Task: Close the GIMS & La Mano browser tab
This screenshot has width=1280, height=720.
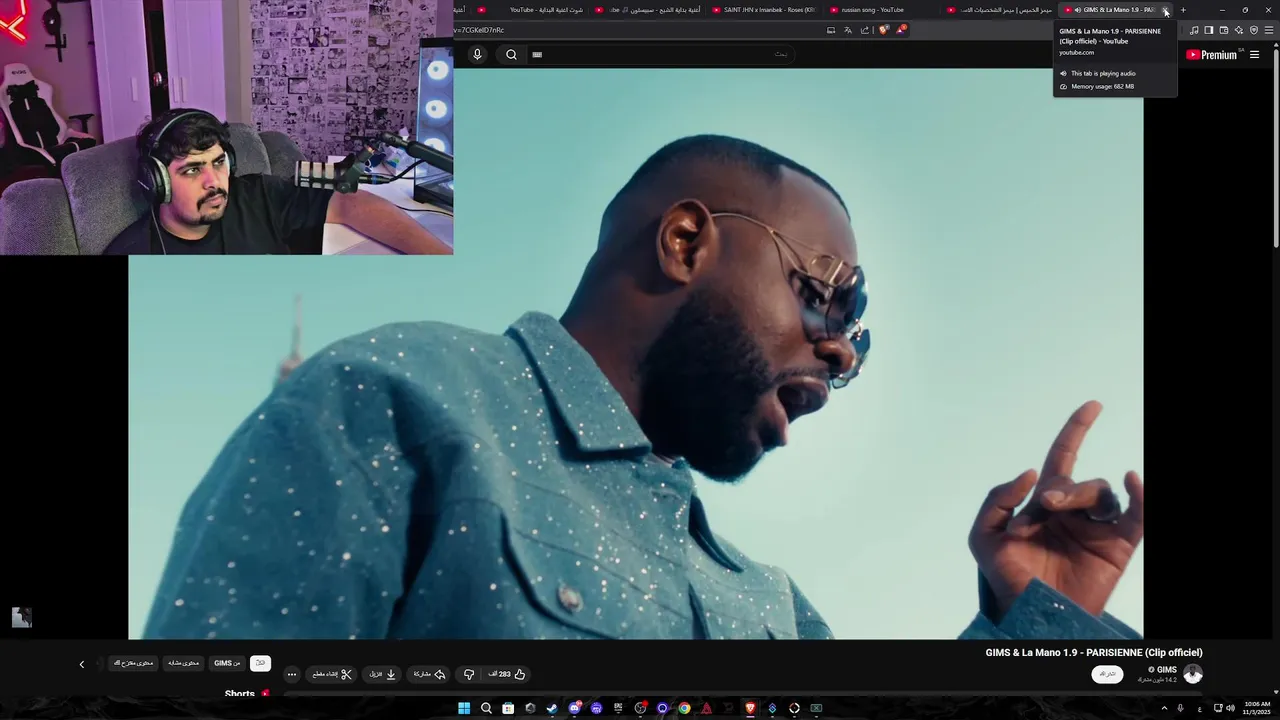Action: [1165, 10]
